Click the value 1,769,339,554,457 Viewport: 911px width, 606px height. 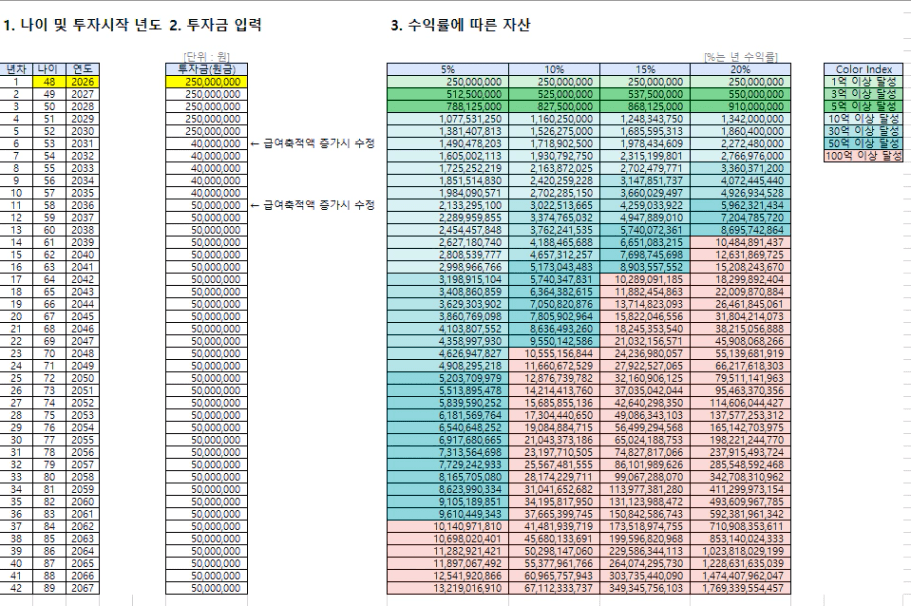pos(741,588)
